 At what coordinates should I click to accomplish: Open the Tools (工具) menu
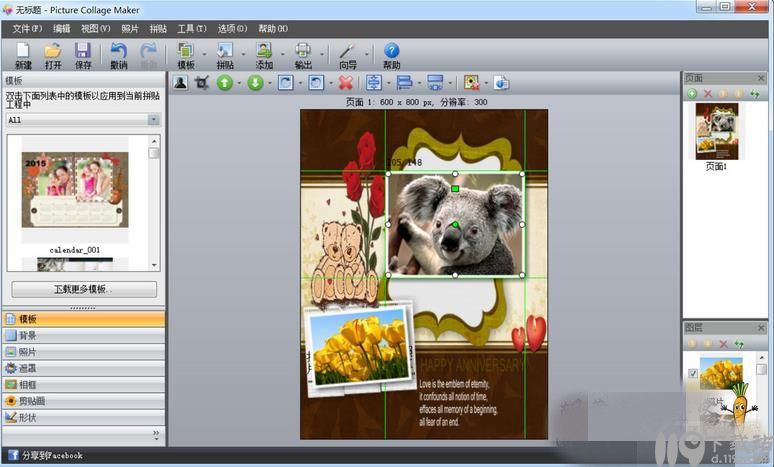point(192,29)
